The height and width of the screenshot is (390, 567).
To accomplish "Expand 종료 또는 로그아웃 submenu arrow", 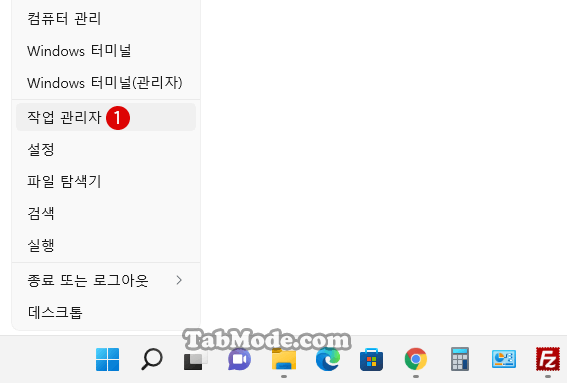I will point(179,280).
